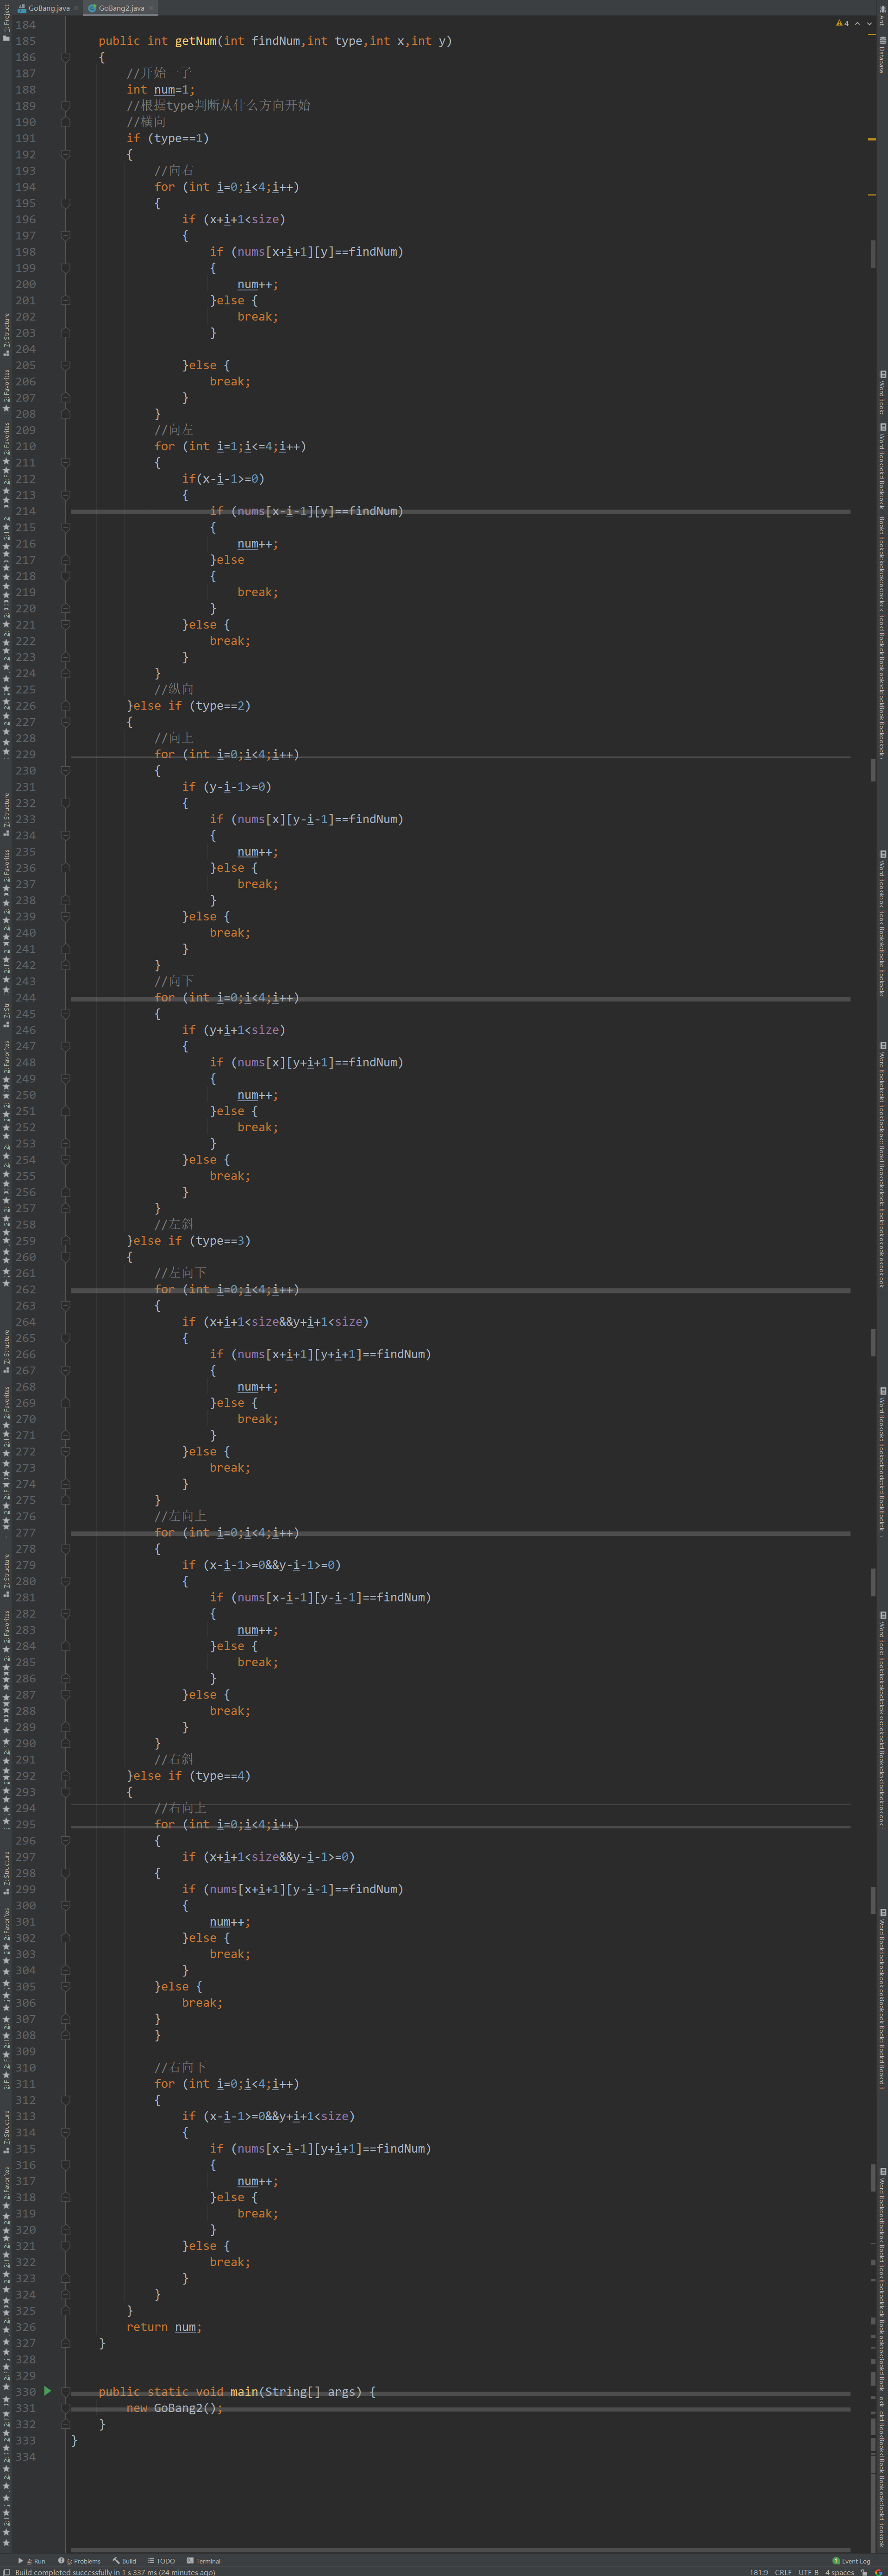
Task: Click the "}else if (type==3)" line
Action: (x=188, y=1241)
